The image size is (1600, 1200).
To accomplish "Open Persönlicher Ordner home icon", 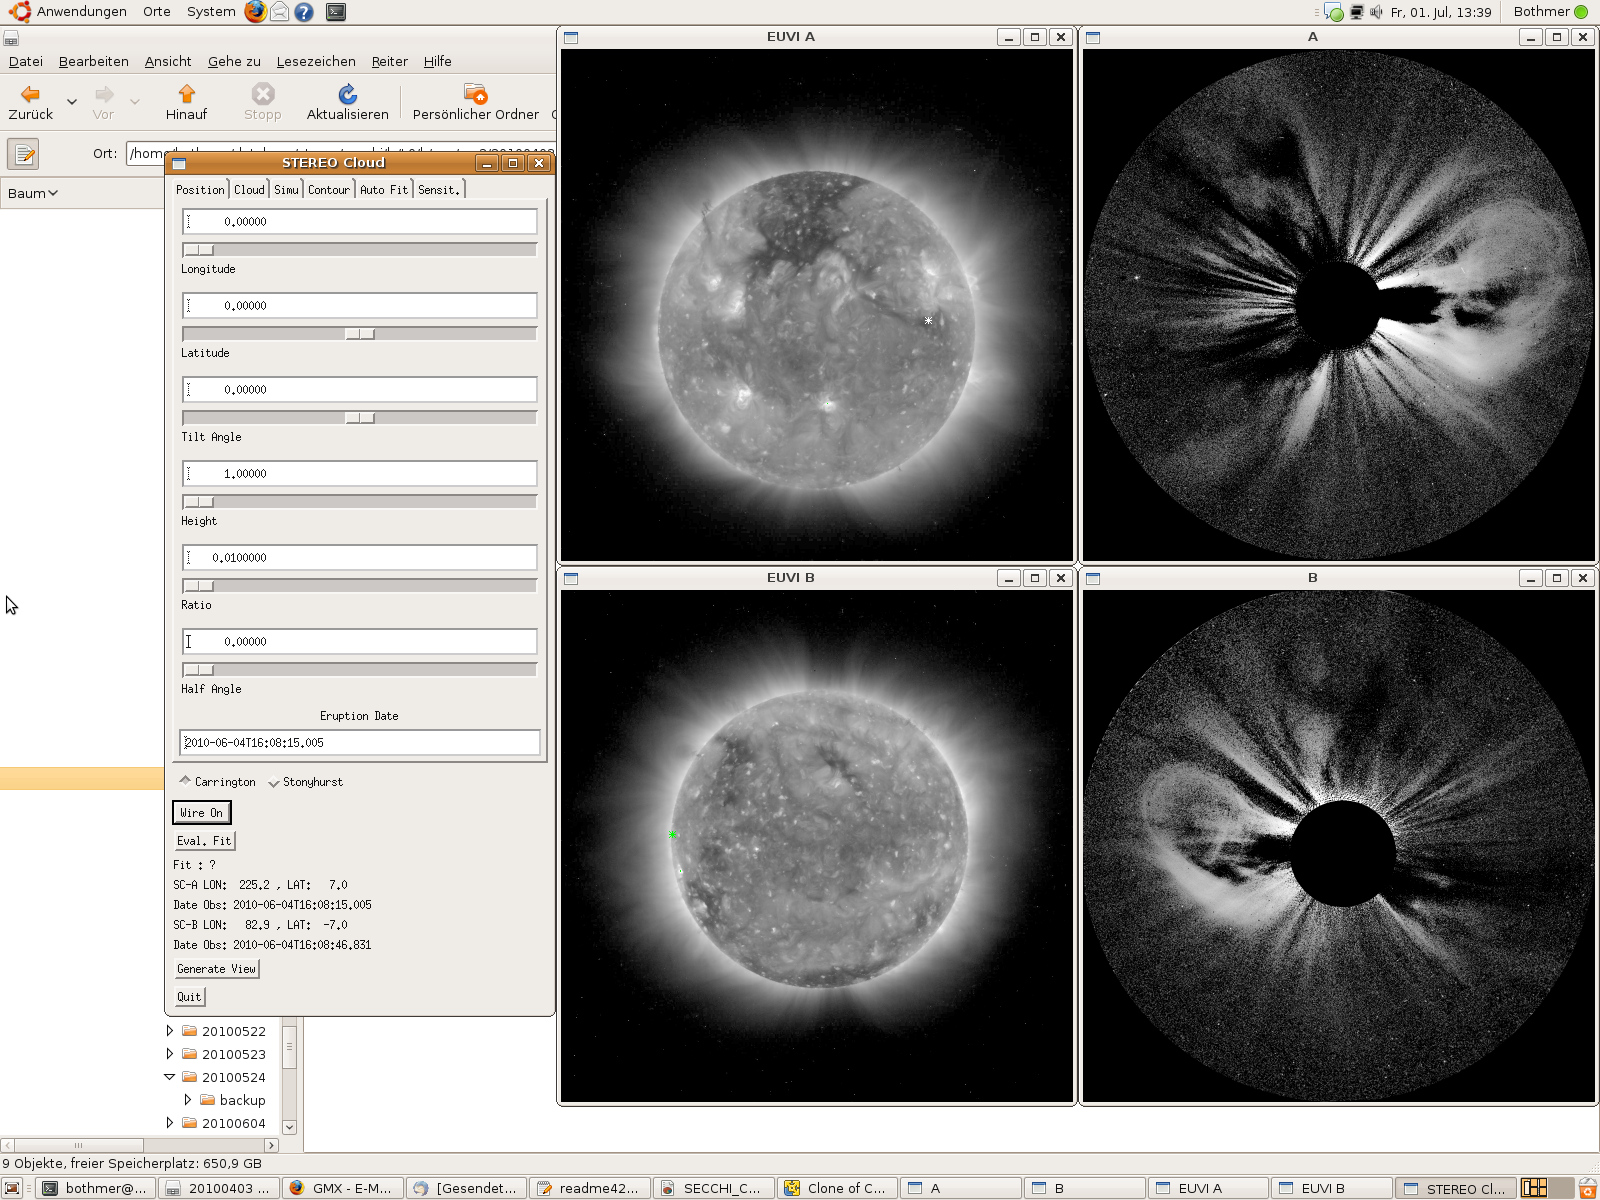I will [x=475, y=94].
